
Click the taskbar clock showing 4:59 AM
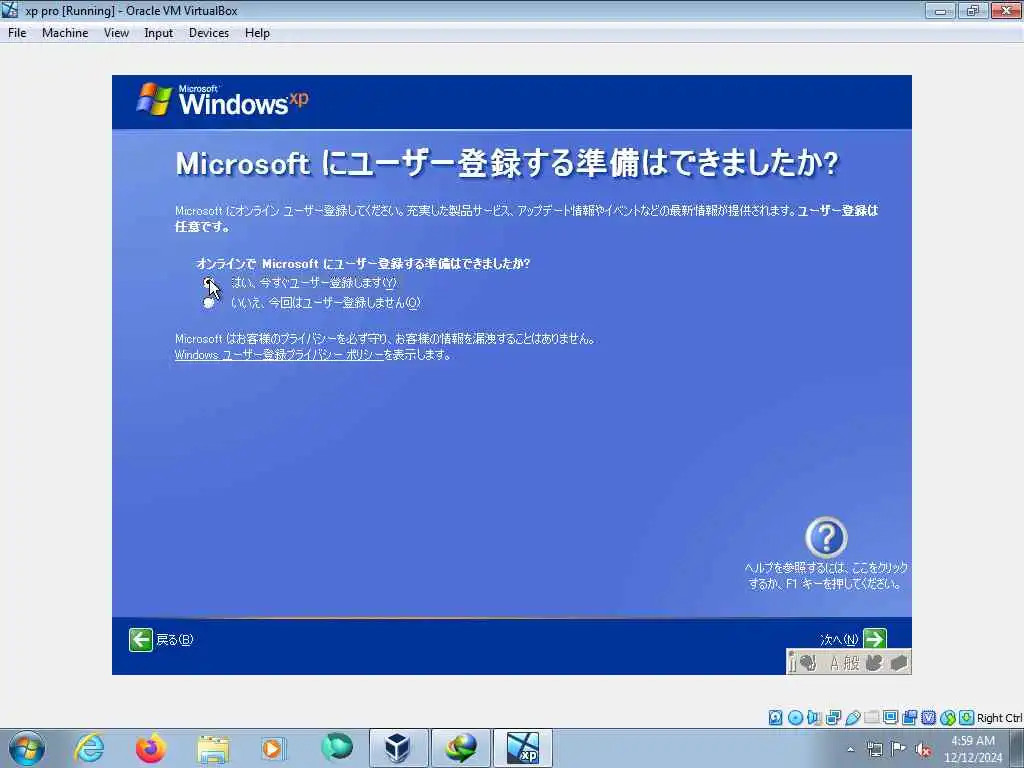(x=972, y=748)
